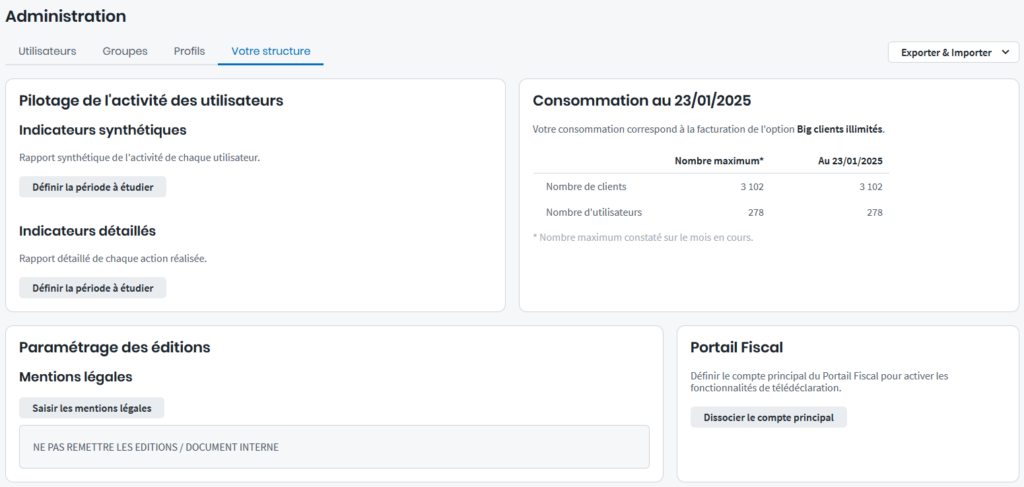Select the Nombre de clients row
The image size is (1024, 487).
[x=710, y=187]
